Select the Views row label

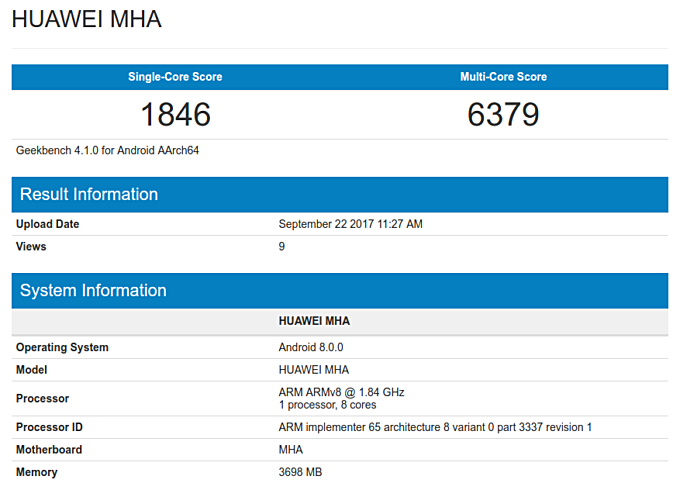coord(31,246)
